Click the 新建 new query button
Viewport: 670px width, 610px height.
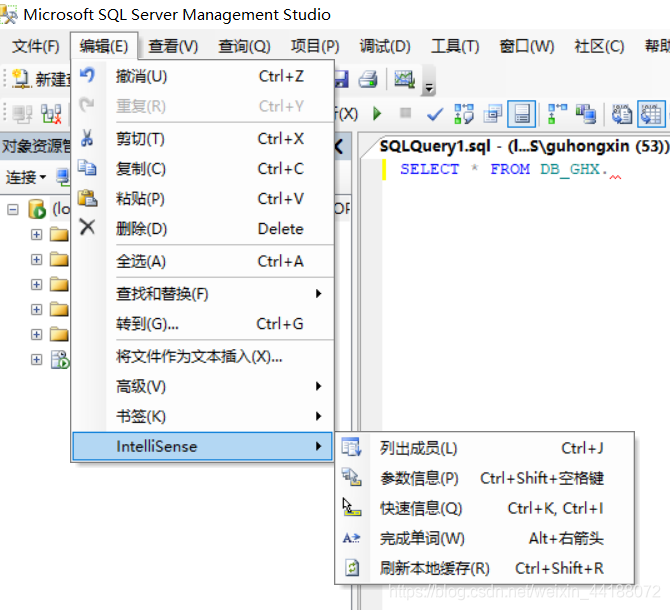point(41,79)
